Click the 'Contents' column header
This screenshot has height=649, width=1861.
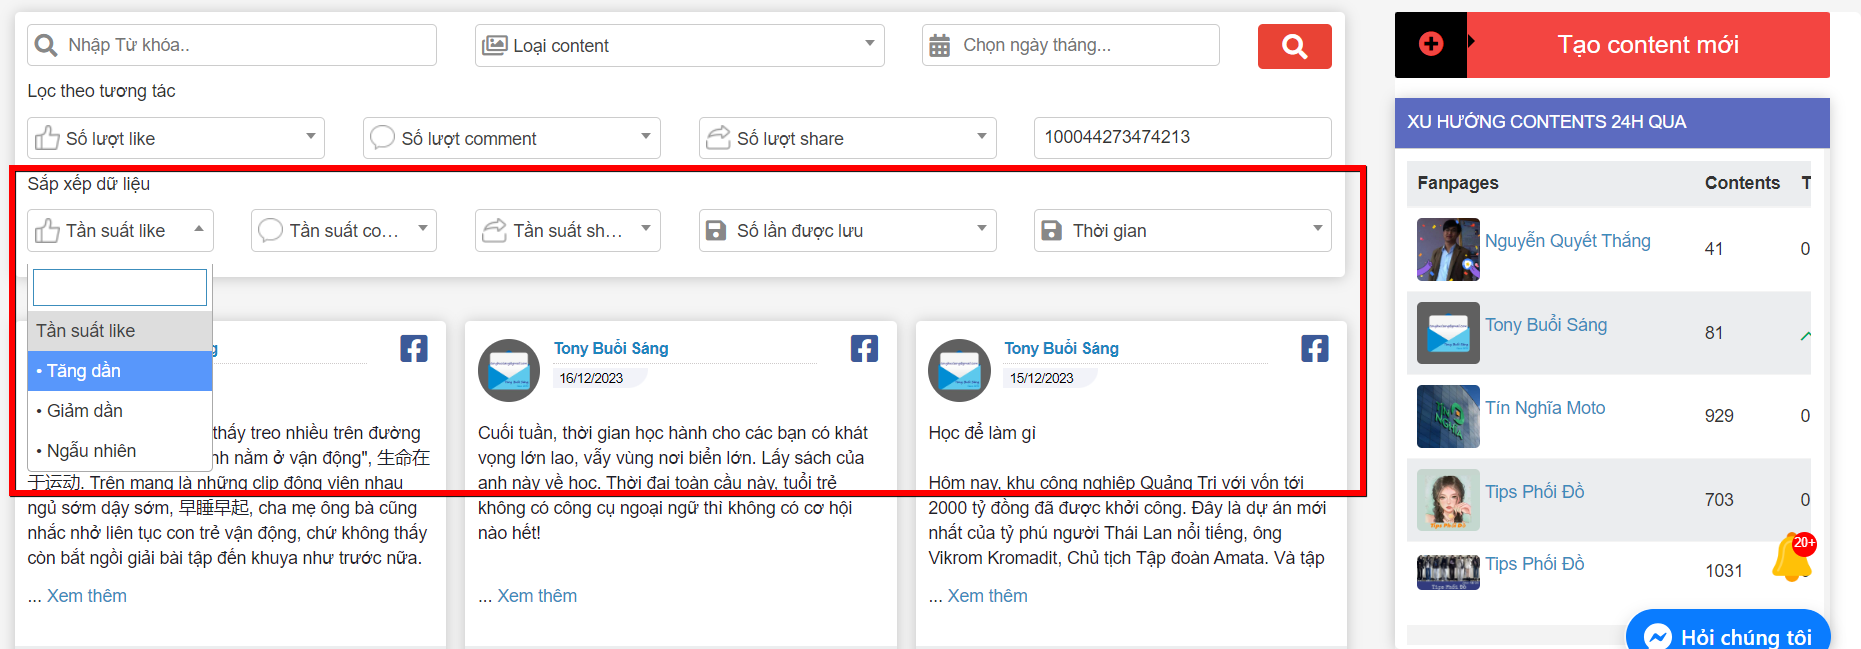[x=1742, y=183]
